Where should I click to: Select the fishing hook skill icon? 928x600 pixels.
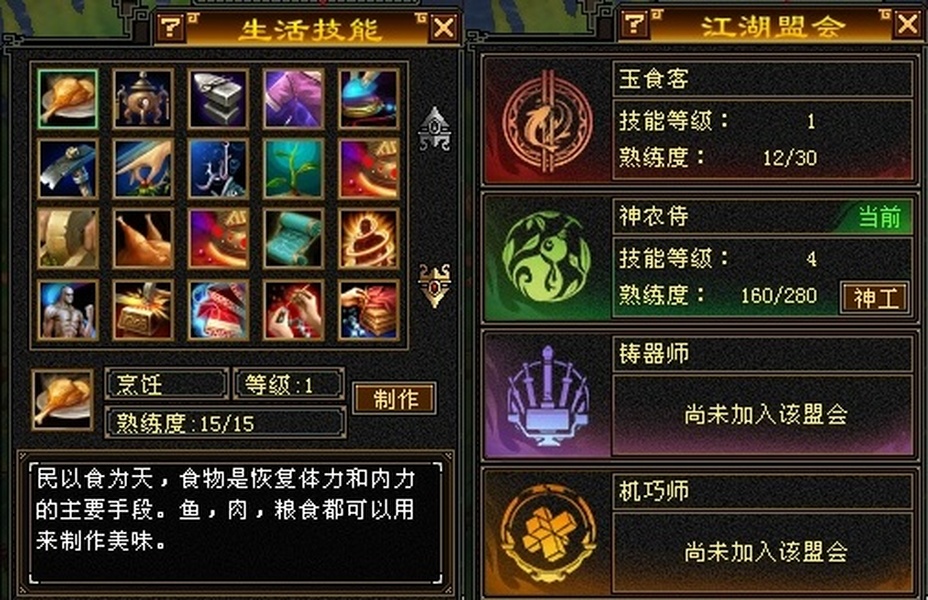tap(218, 169)
